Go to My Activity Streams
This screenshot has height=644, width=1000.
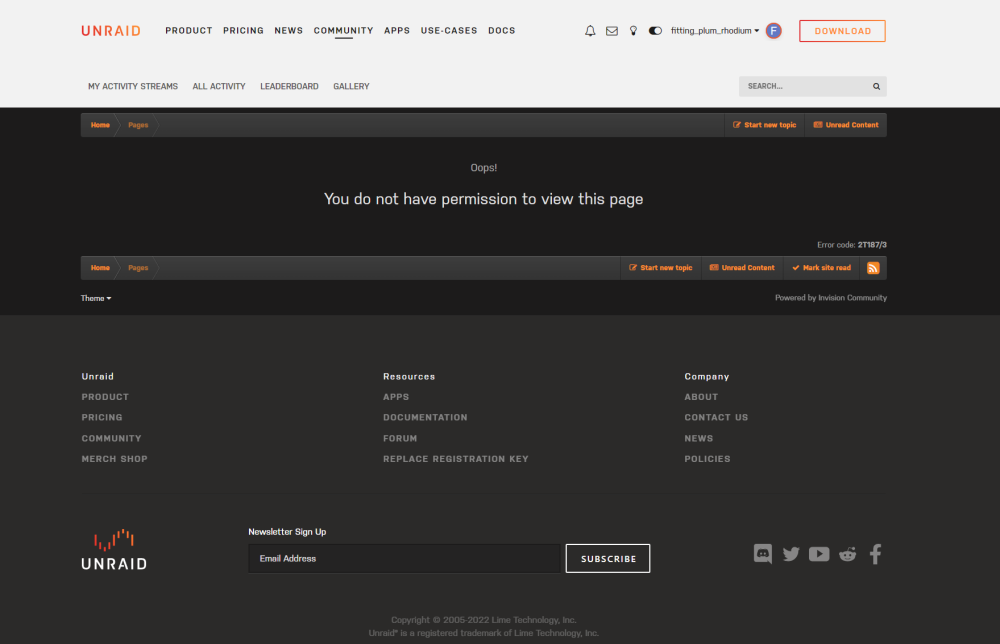tap(133, 86)
